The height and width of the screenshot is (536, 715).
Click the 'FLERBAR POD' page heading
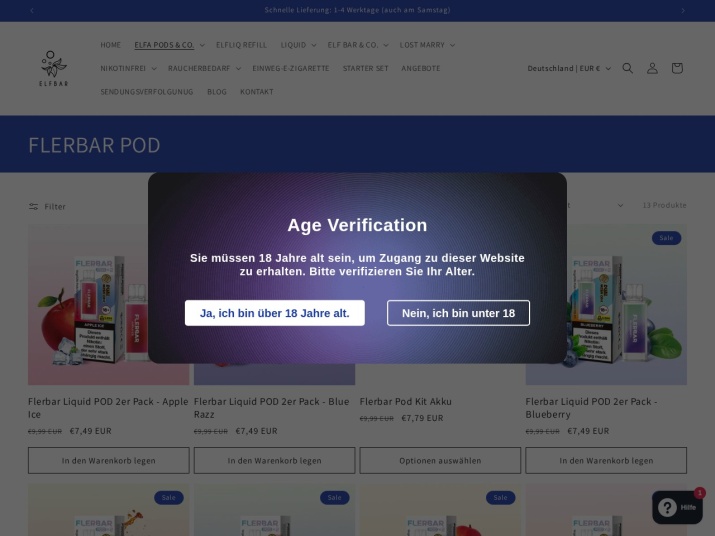click(x=94, y=145)
